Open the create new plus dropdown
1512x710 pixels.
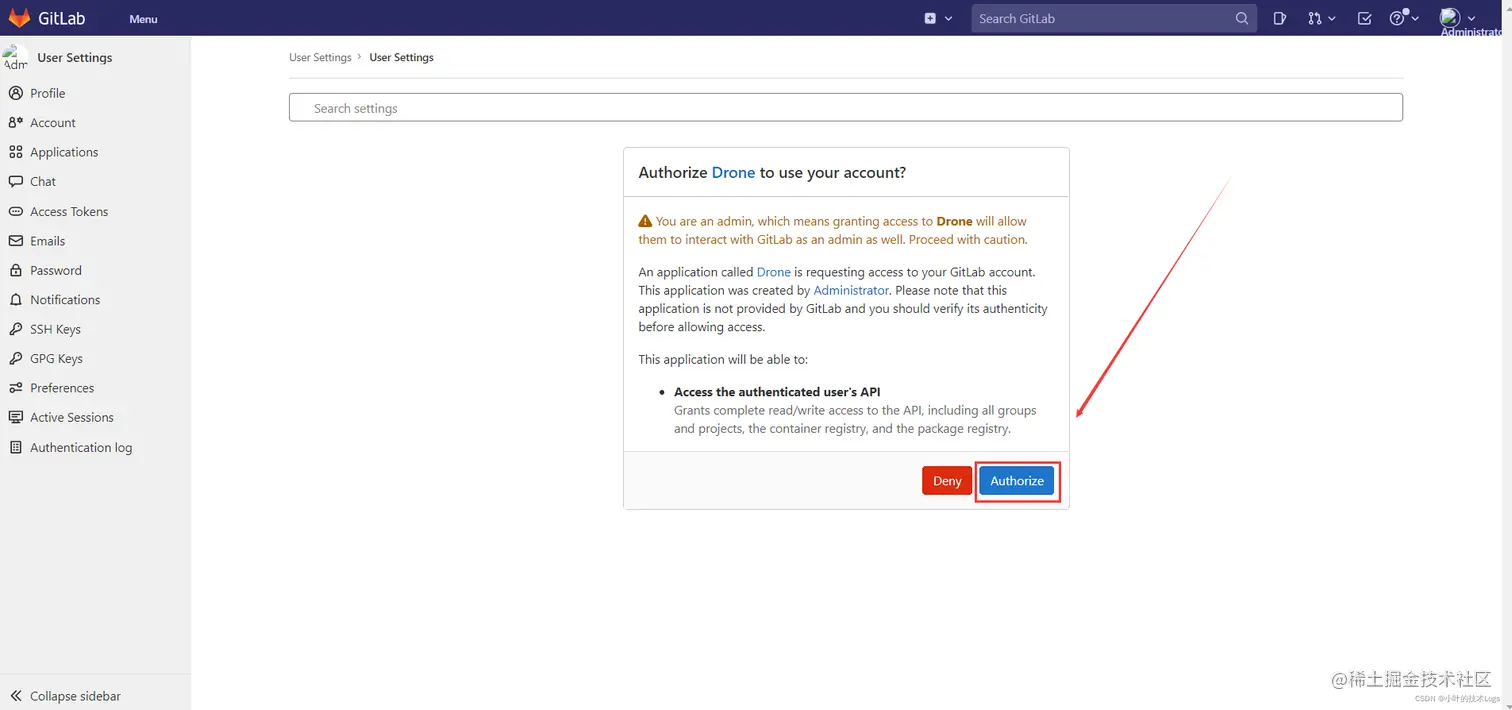[x=938, y=18]
